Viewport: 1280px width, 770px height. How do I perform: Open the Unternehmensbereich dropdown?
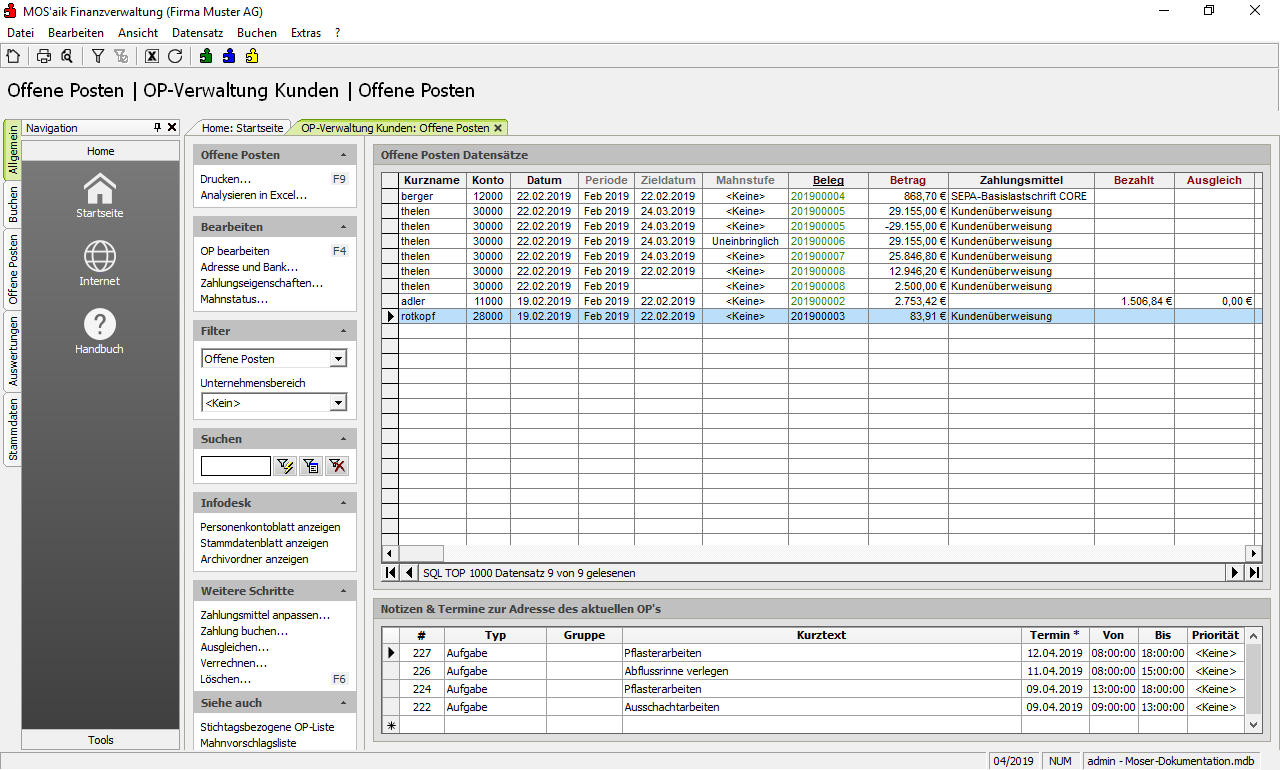pyautogui.click(x=338, y=403)
